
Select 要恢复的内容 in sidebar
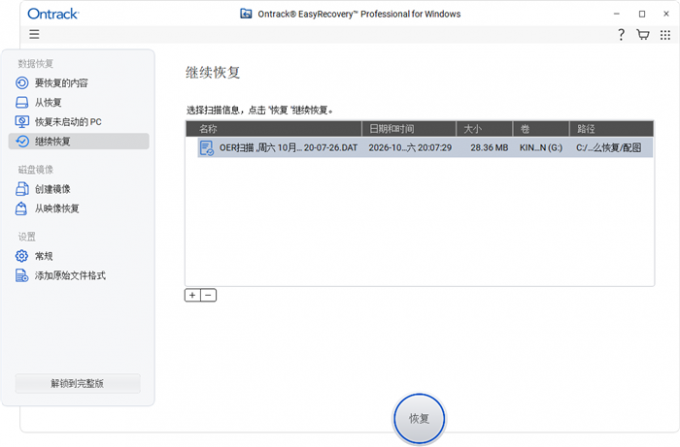[61, 83]
